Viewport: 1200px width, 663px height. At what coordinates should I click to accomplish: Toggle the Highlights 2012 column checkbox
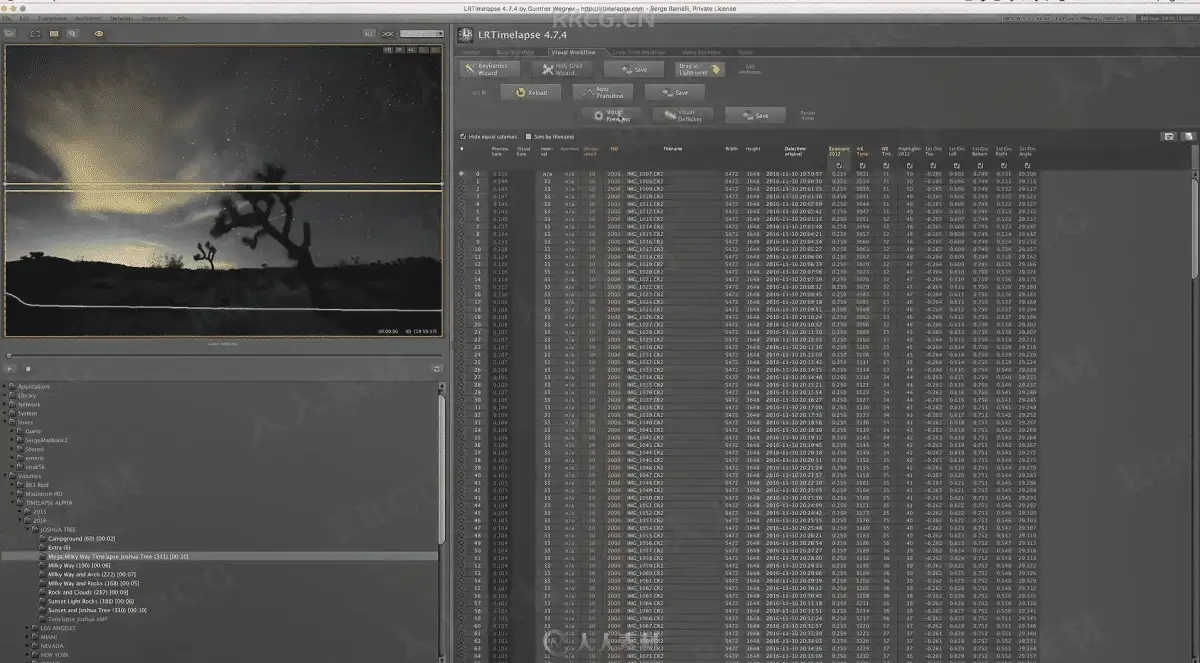click(910, 165)
